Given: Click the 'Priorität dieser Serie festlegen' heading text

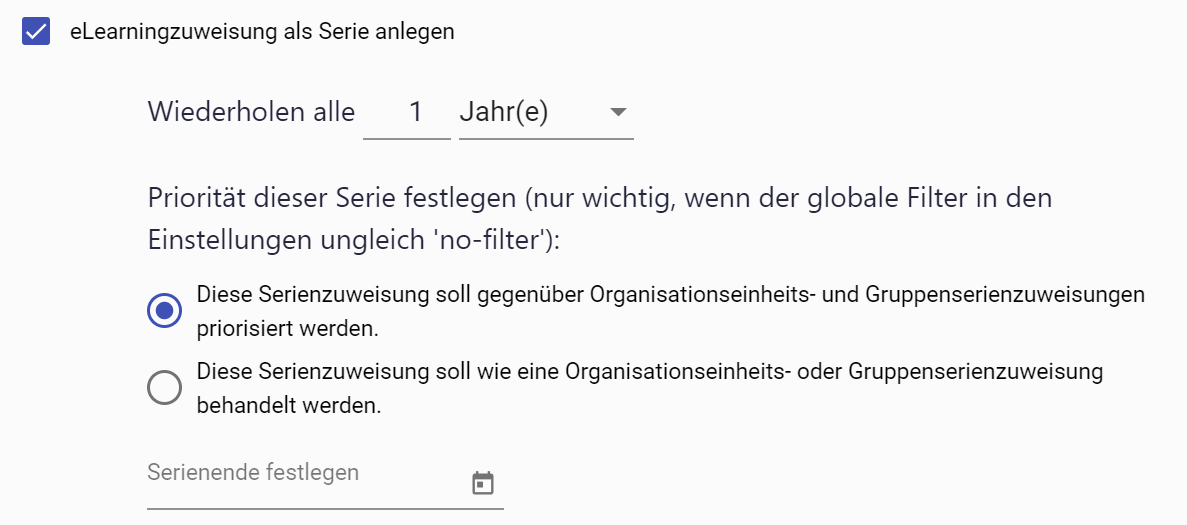Looking at the screenshot, I should click(x=330, y=198).
